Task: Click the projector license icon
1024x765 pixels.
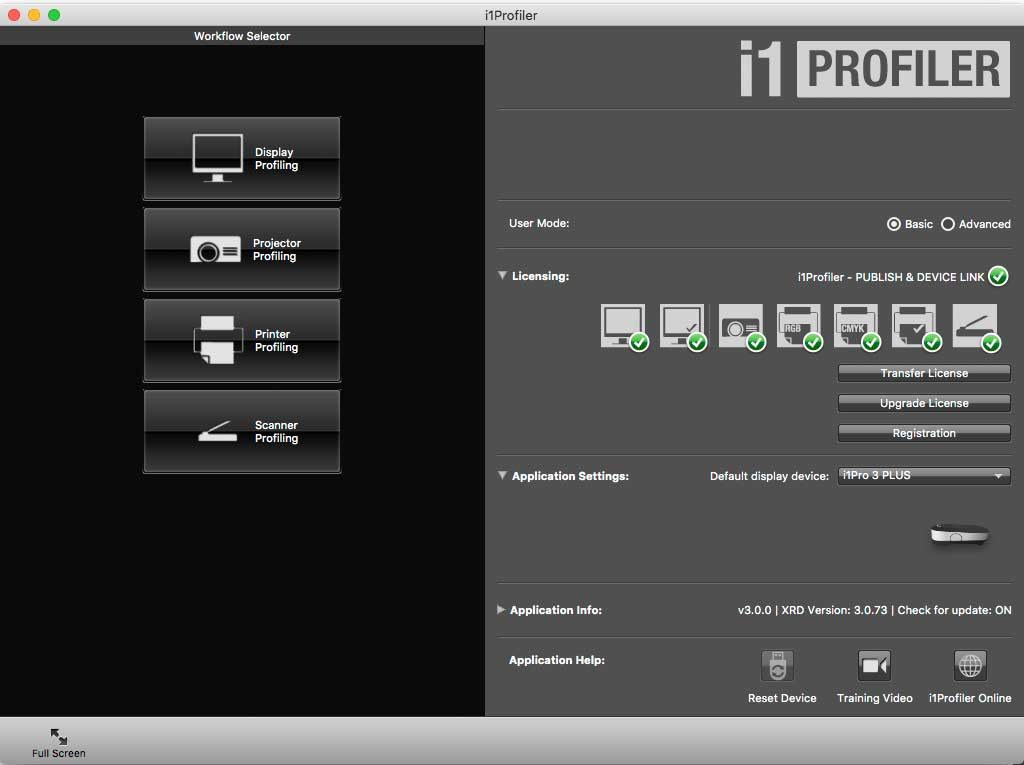Action: click(741, 327)
